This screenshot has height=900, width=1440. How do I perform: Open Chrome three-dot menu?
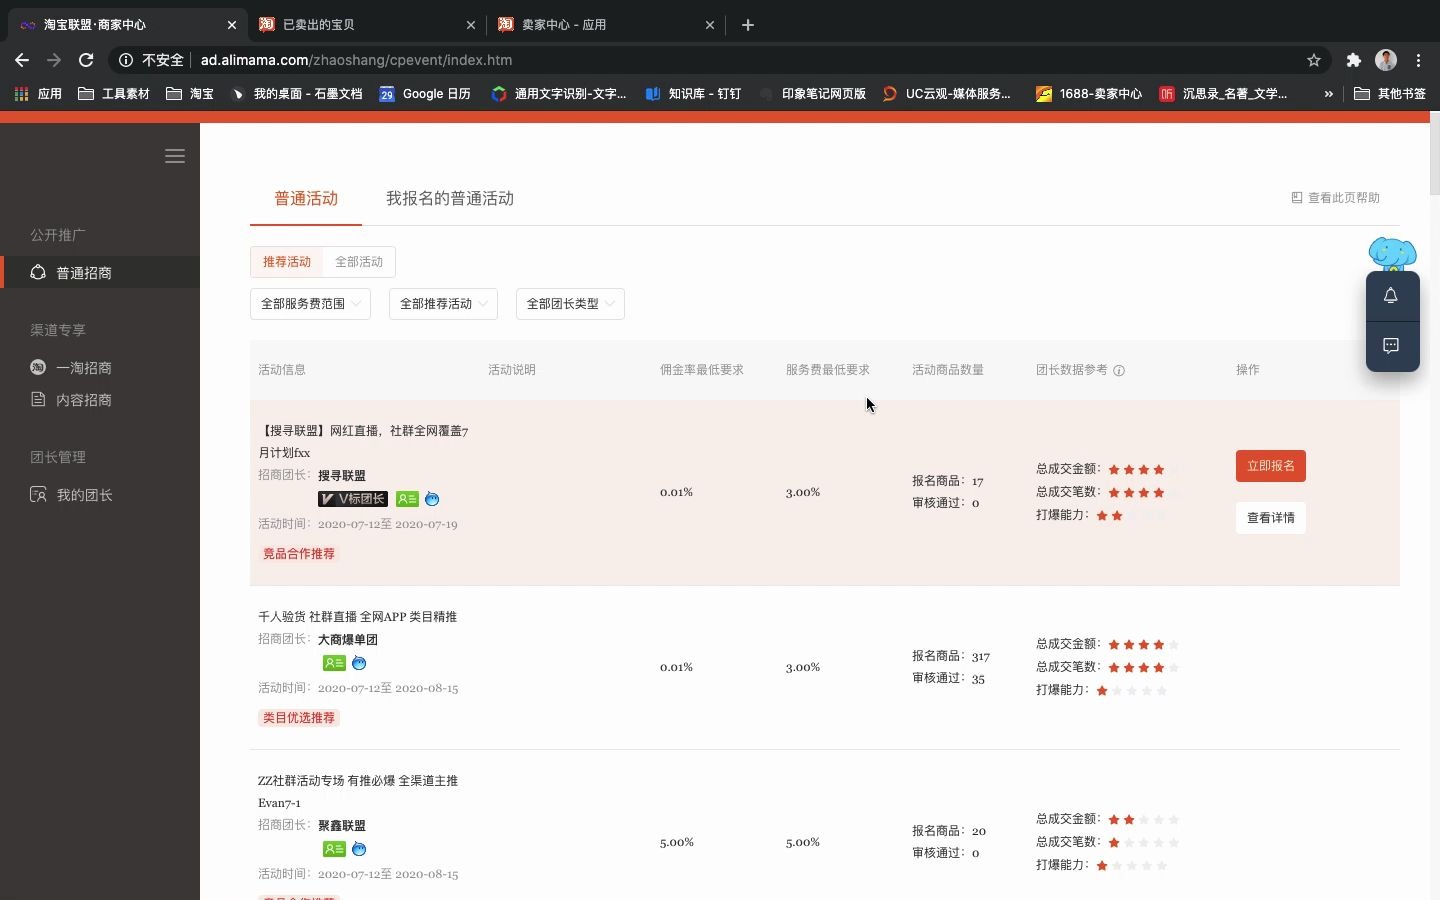pos(1419,60)
